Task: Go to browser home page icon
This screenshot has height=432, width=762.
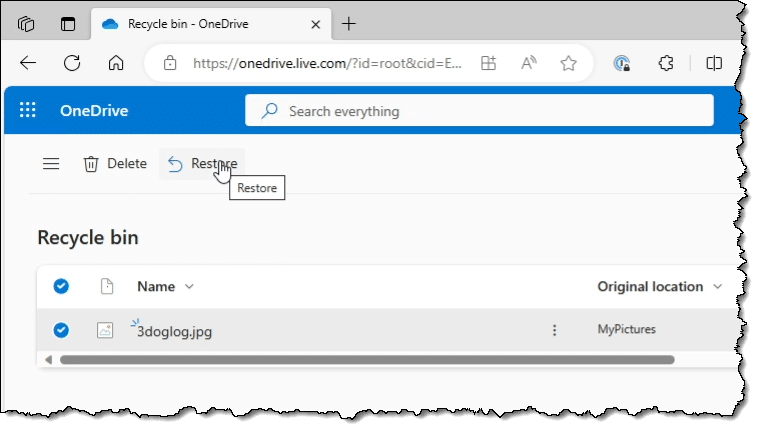Action: [116, 63]
